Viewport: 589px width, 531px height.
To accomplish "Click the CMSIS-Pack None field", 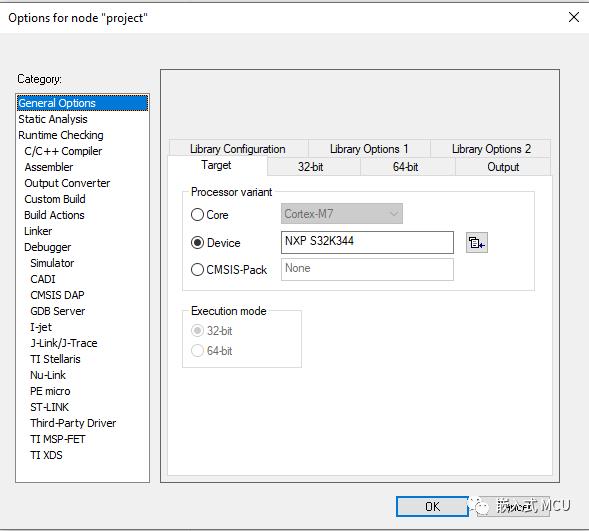I will 367,269.
